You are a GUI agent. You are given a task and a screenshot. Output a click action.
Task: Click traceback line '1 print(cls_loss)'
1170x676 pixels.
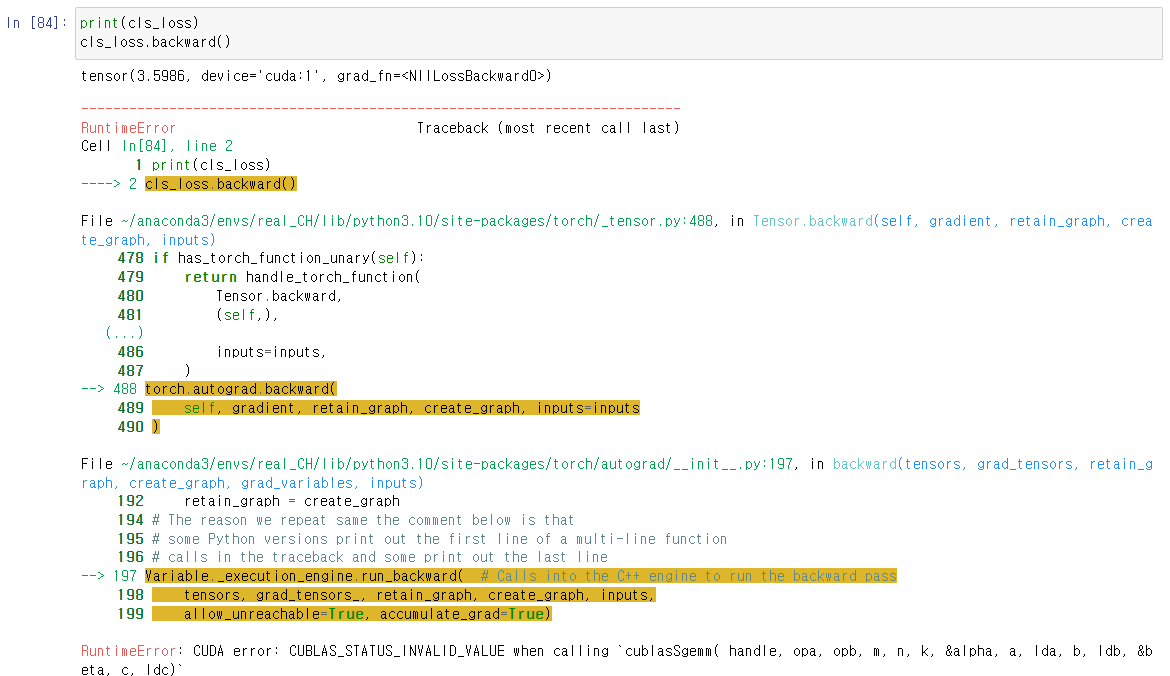(203, 165)
